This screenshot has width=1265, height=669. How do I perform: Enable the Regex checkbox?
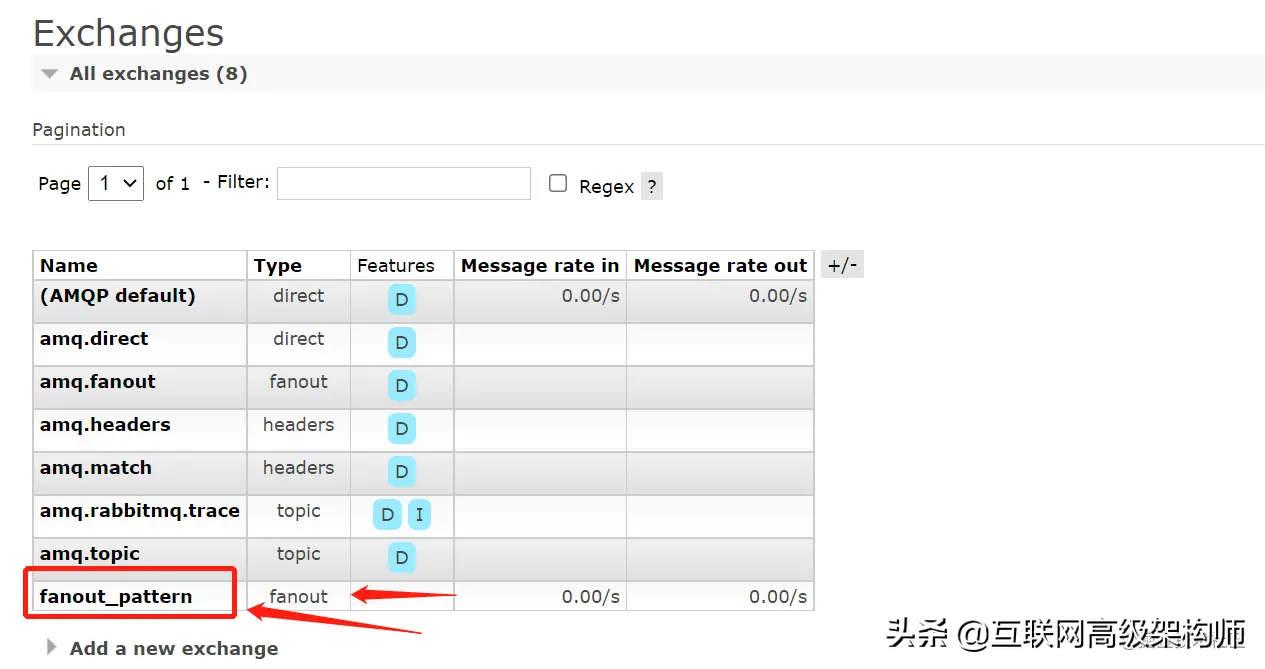[x=557, y=185]
